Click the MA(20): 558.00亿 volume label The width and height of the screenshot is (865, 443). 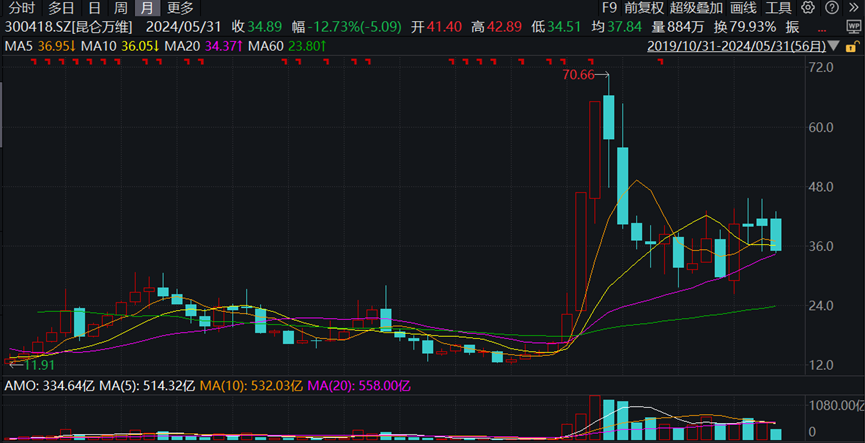click(358, 386)
